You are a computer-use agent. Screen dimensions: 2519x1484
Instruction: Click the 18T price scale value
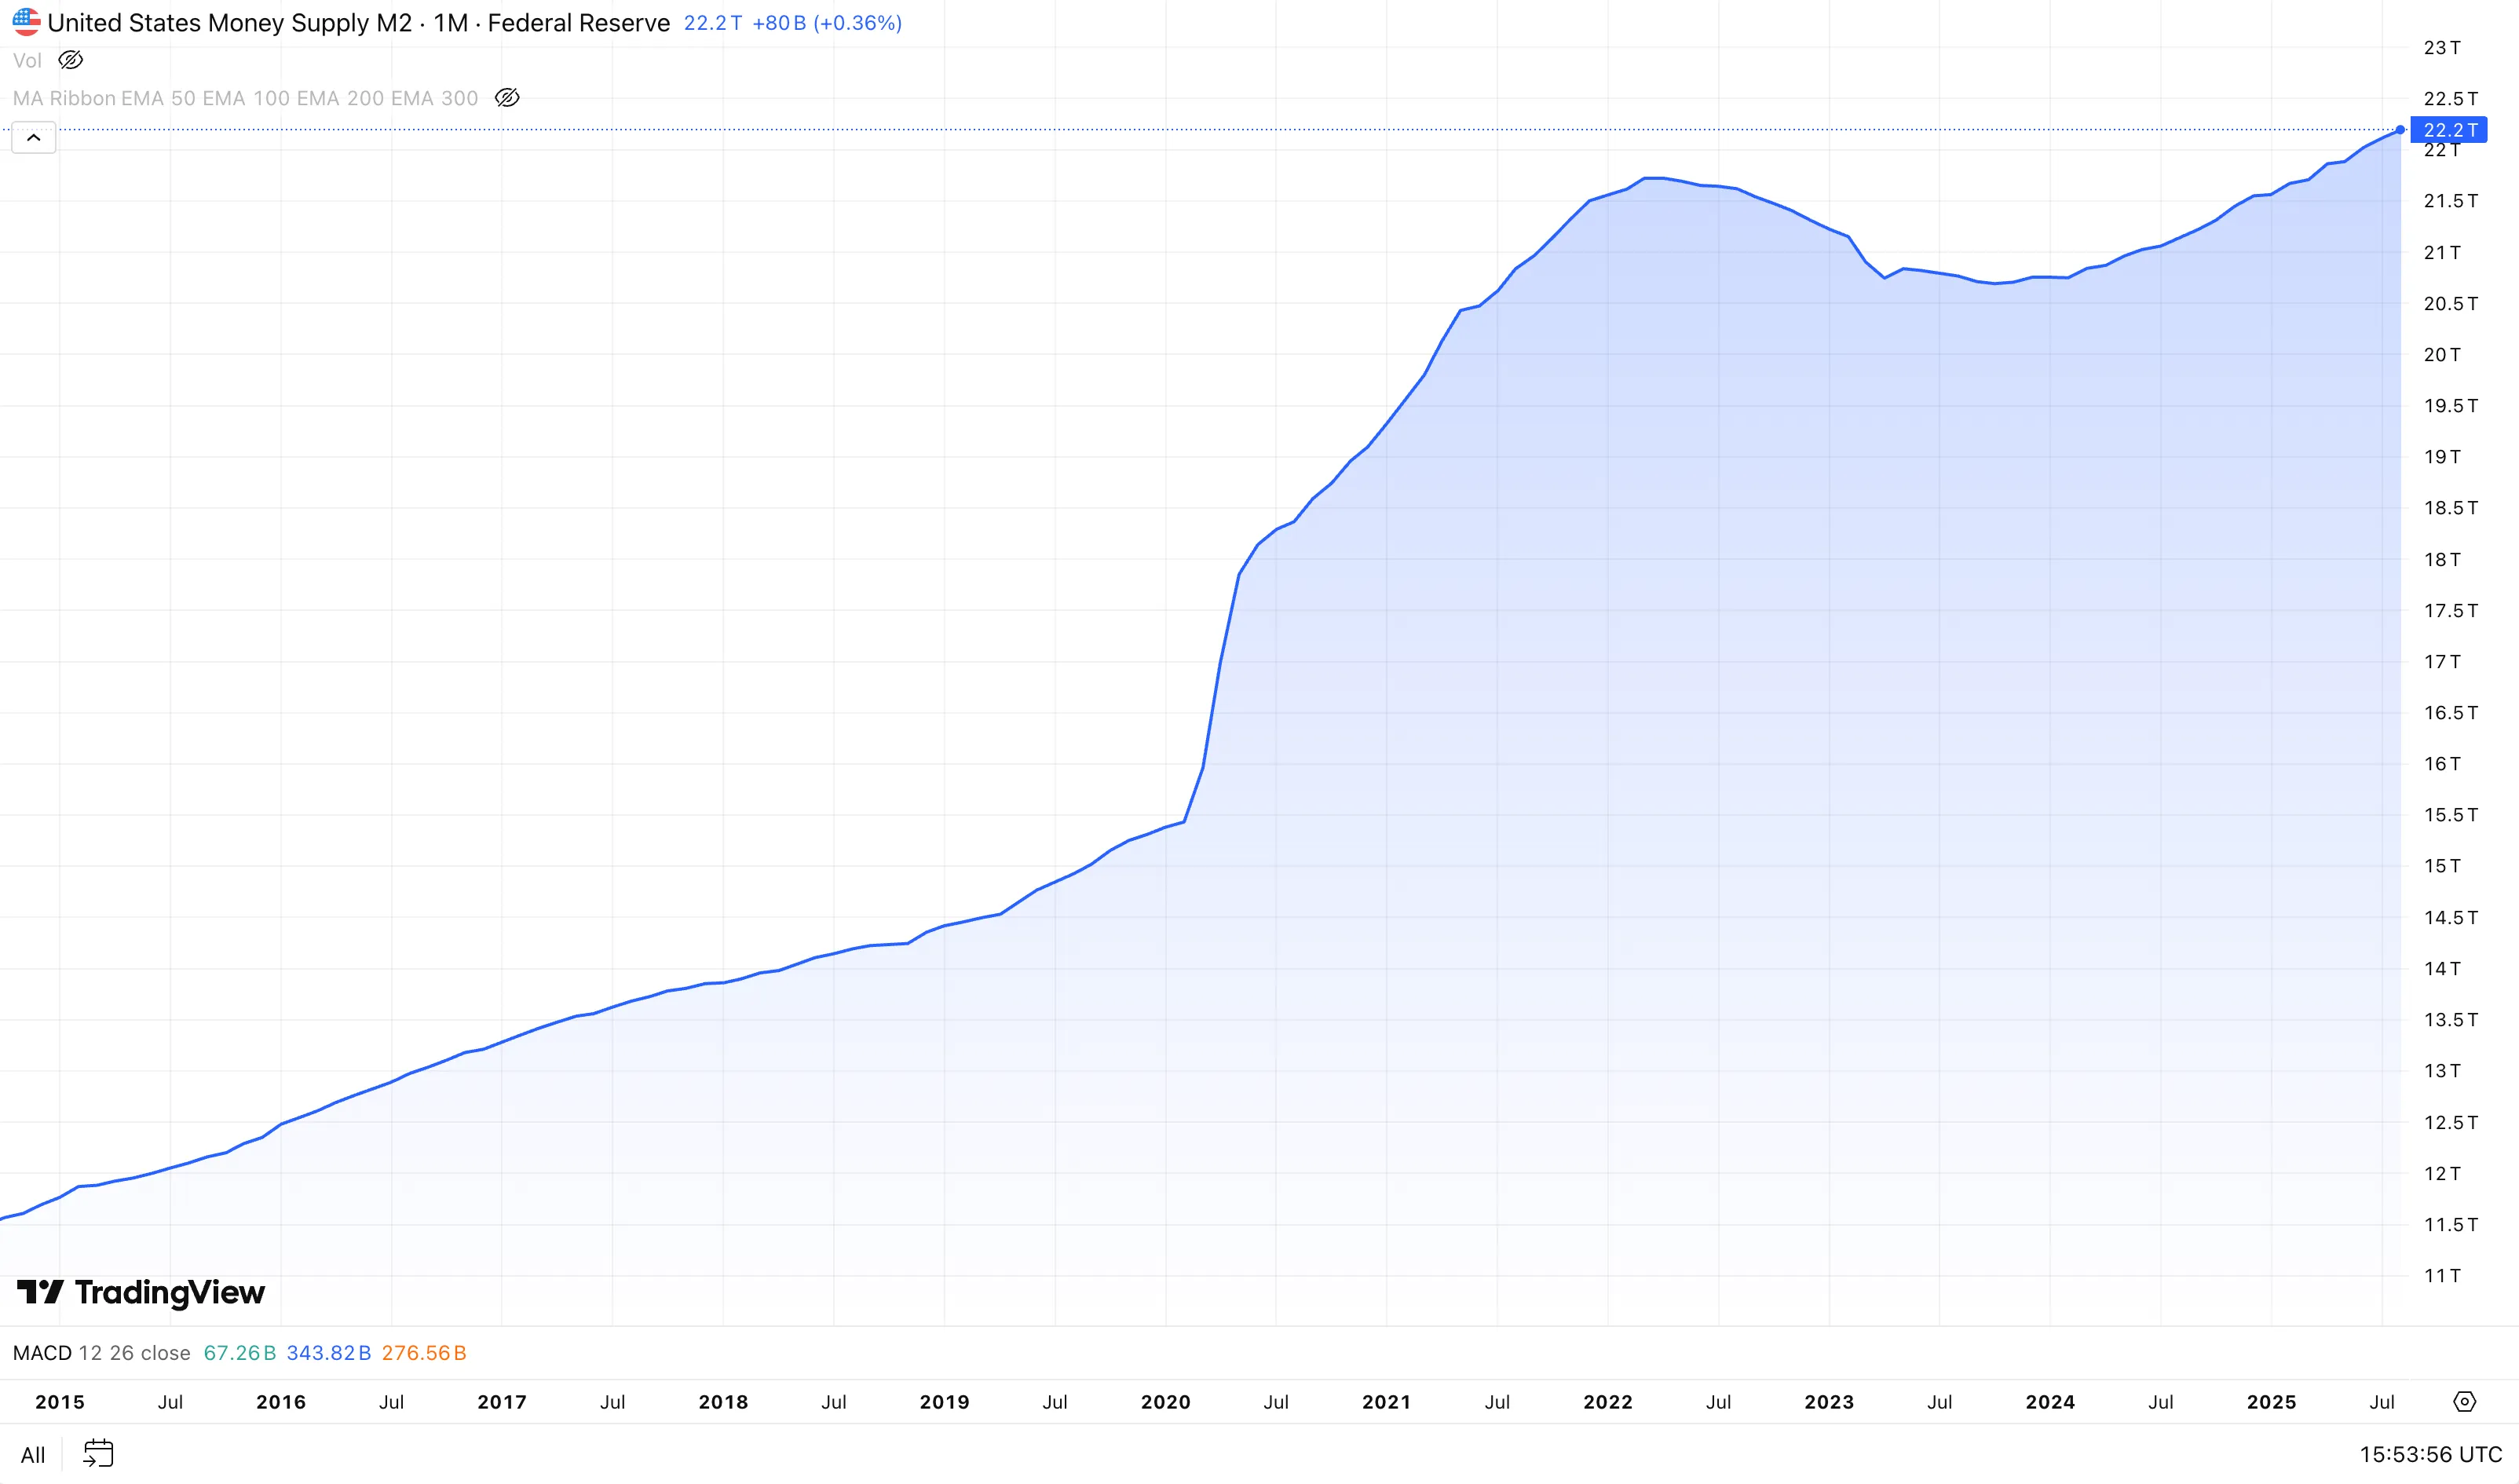2444,559
